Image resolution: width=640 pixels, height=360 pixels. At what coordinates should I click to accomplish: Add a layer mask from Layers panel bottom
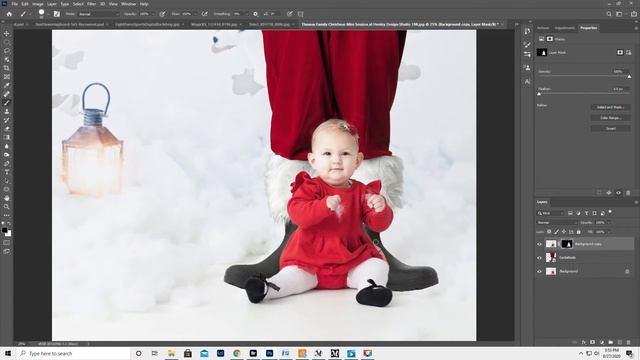click(x=593, y=342)
